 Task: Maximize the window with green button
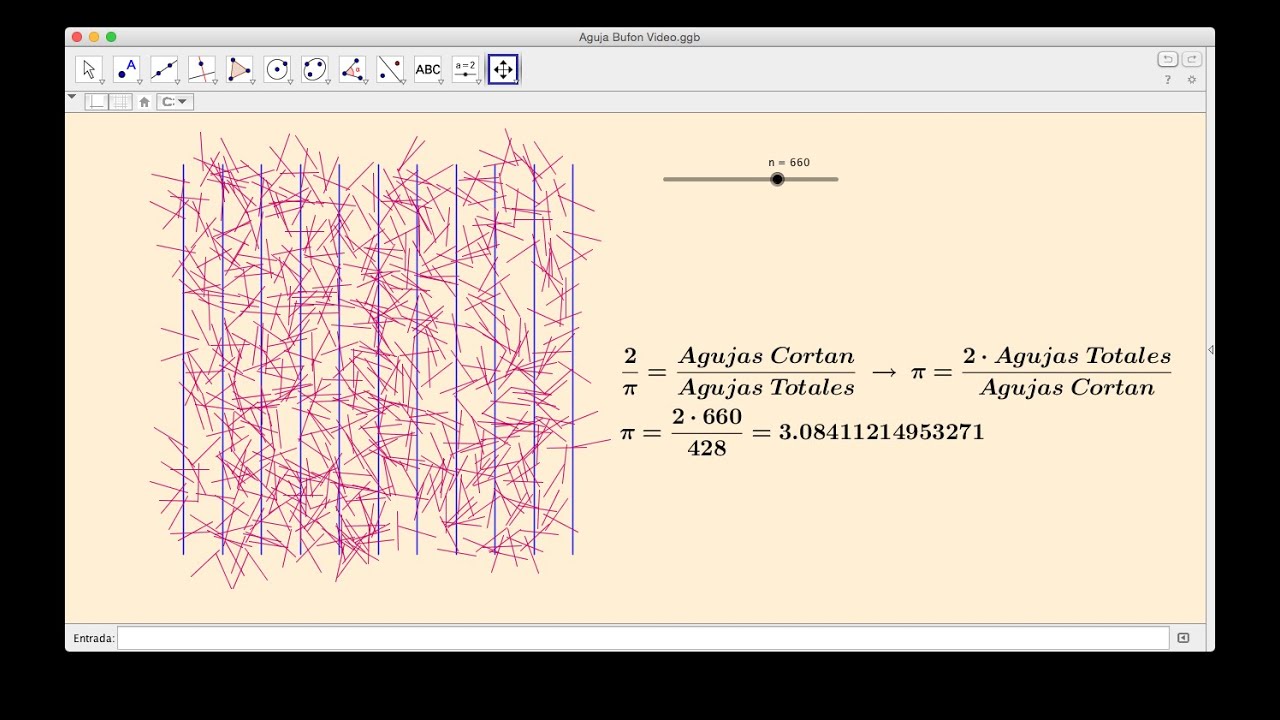tap(111, 37)
